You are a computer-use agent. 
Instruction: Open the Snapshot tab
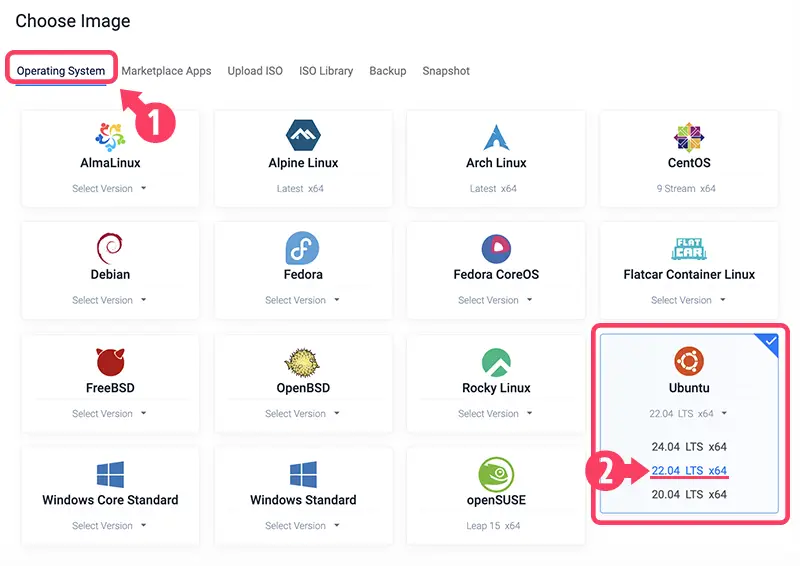446,71
